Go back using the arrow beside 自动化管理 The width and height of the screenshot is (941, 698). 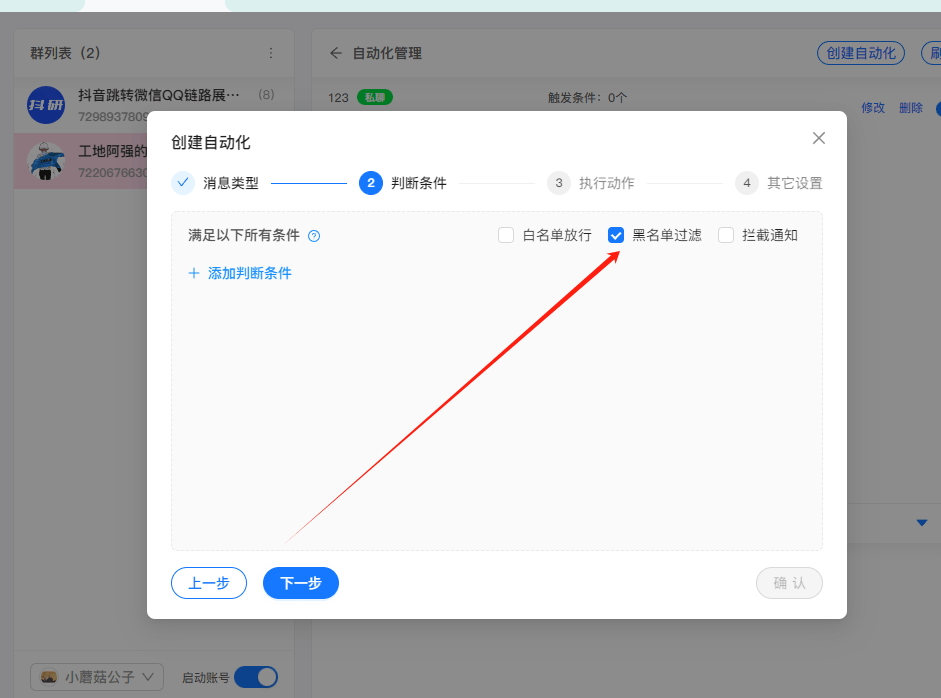tap(335, 53)
